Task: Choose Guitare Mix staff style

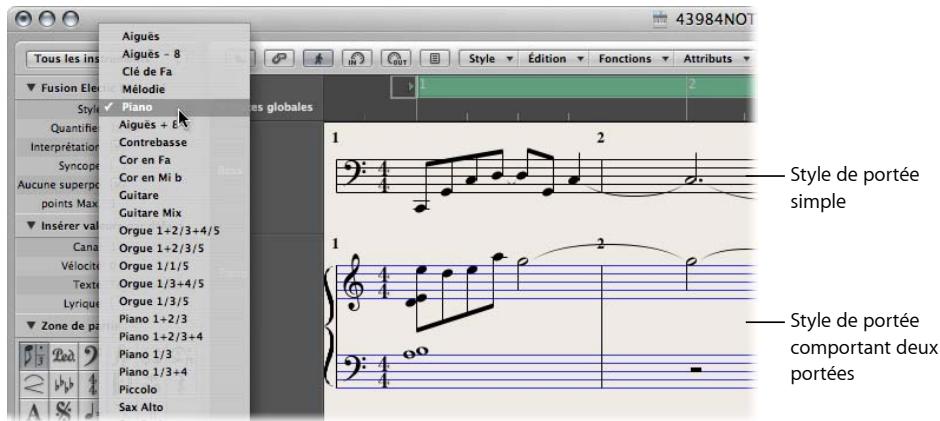Action: click(174, 213)
